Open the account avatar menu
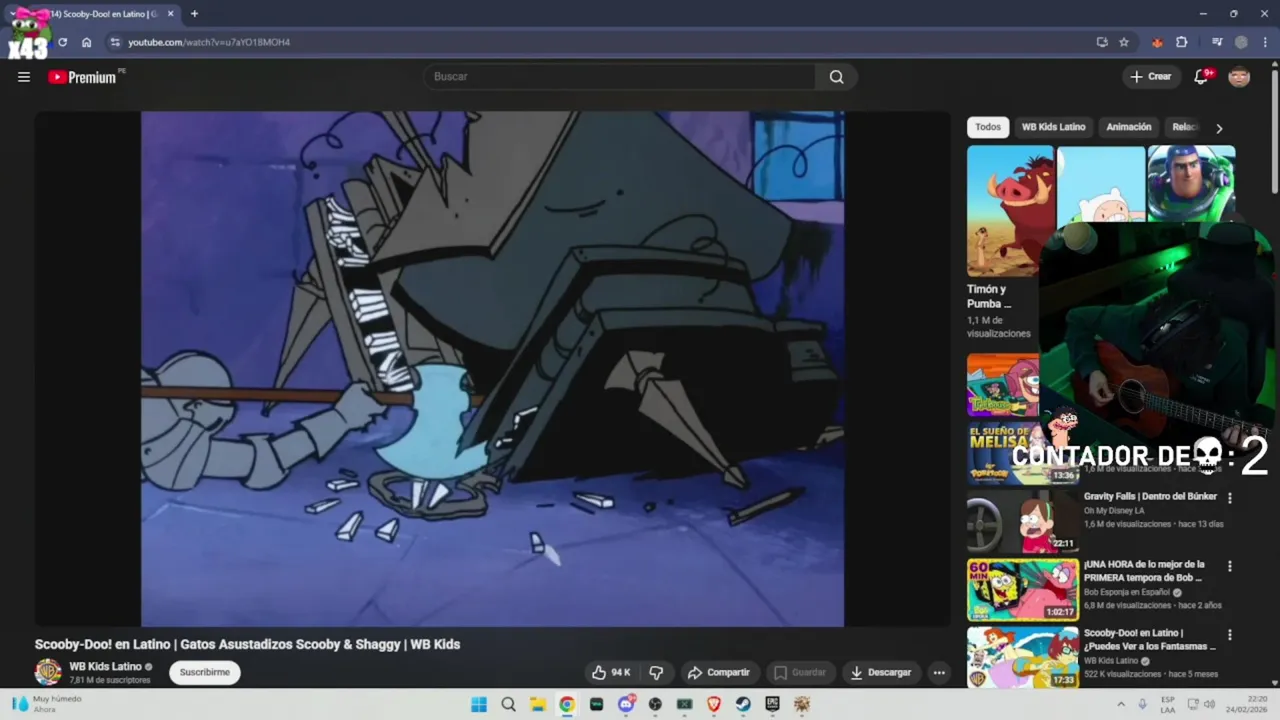 click(x=1239, y=77)
